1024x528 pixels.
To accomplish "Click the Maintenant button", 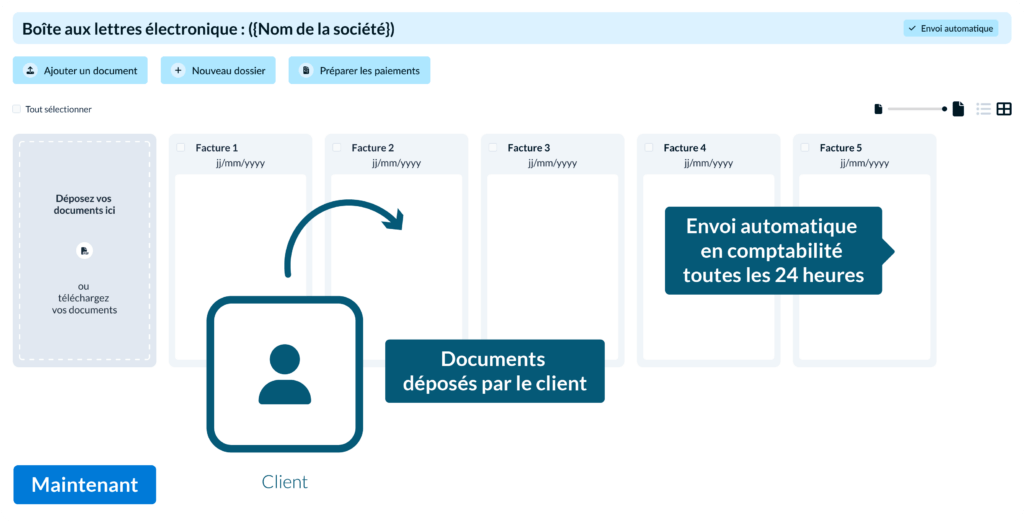I will [x=84, y=485].
